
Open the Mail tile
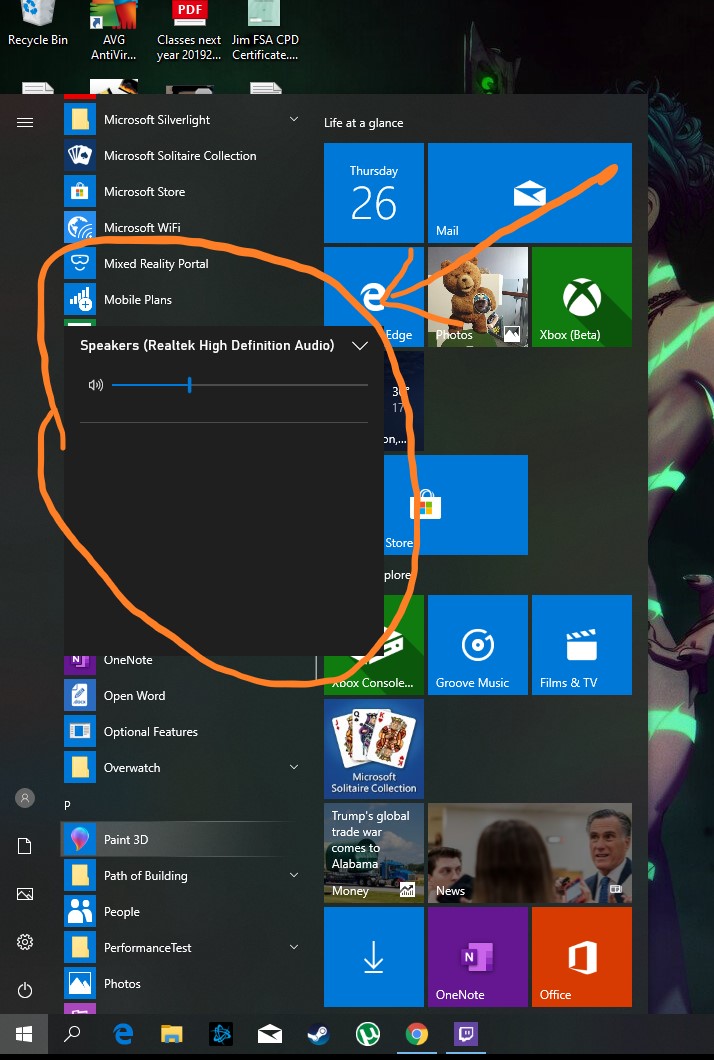530,193
